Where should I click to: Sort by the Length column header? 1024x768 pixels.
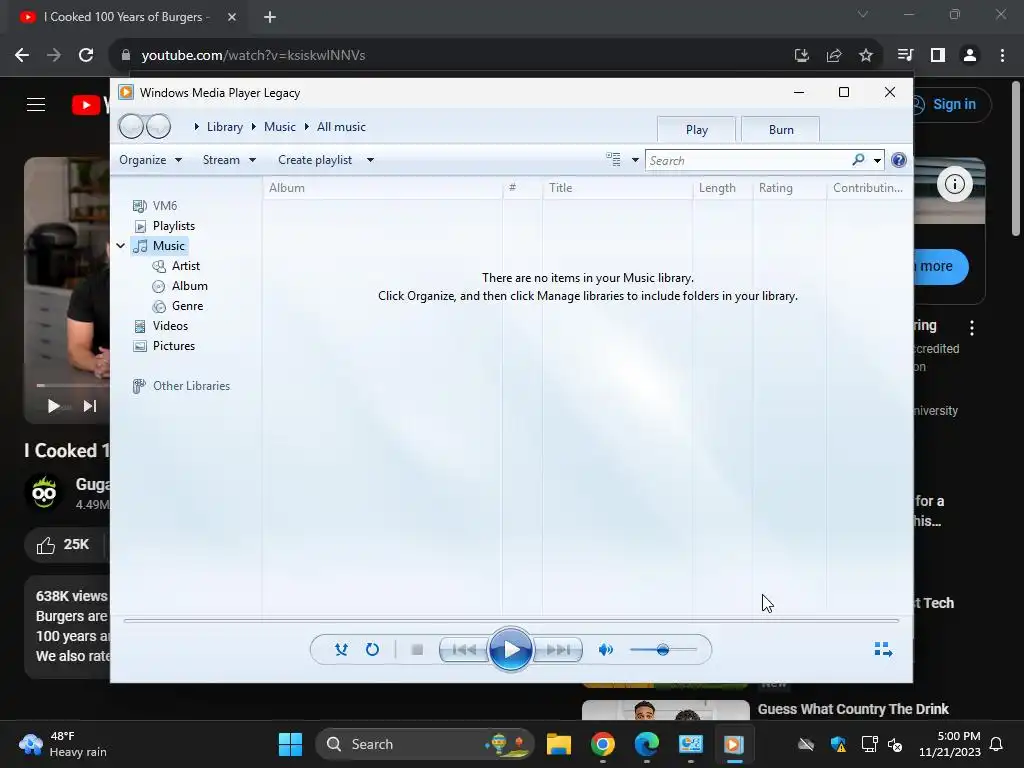point(722,188)
